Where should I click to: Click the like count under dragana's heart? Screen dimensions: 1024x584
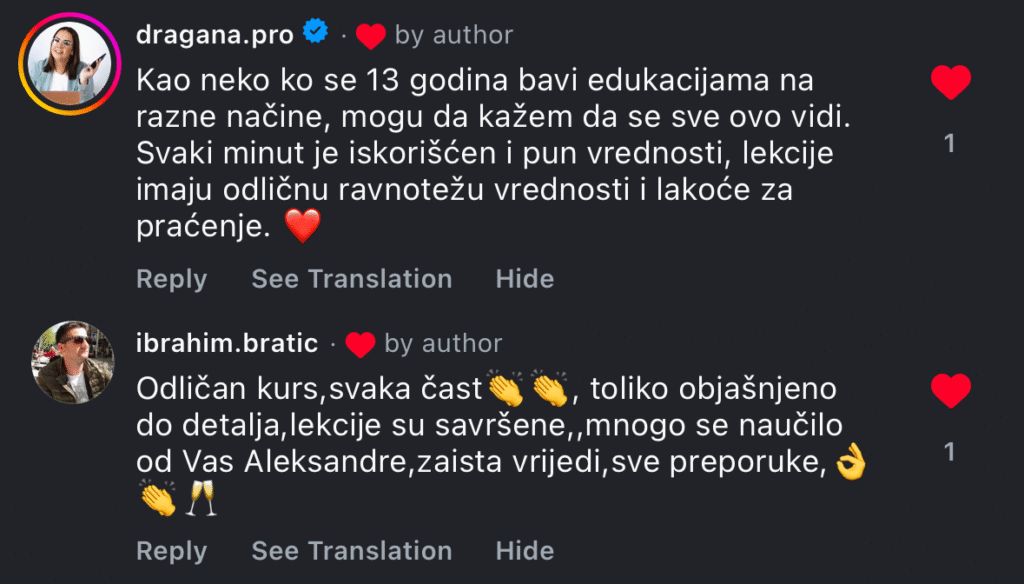(x=950, y=142)
